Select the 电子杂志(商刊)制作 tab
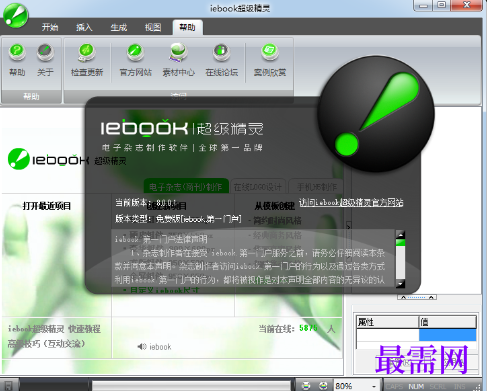487x391 pixels. pos(186,187)
